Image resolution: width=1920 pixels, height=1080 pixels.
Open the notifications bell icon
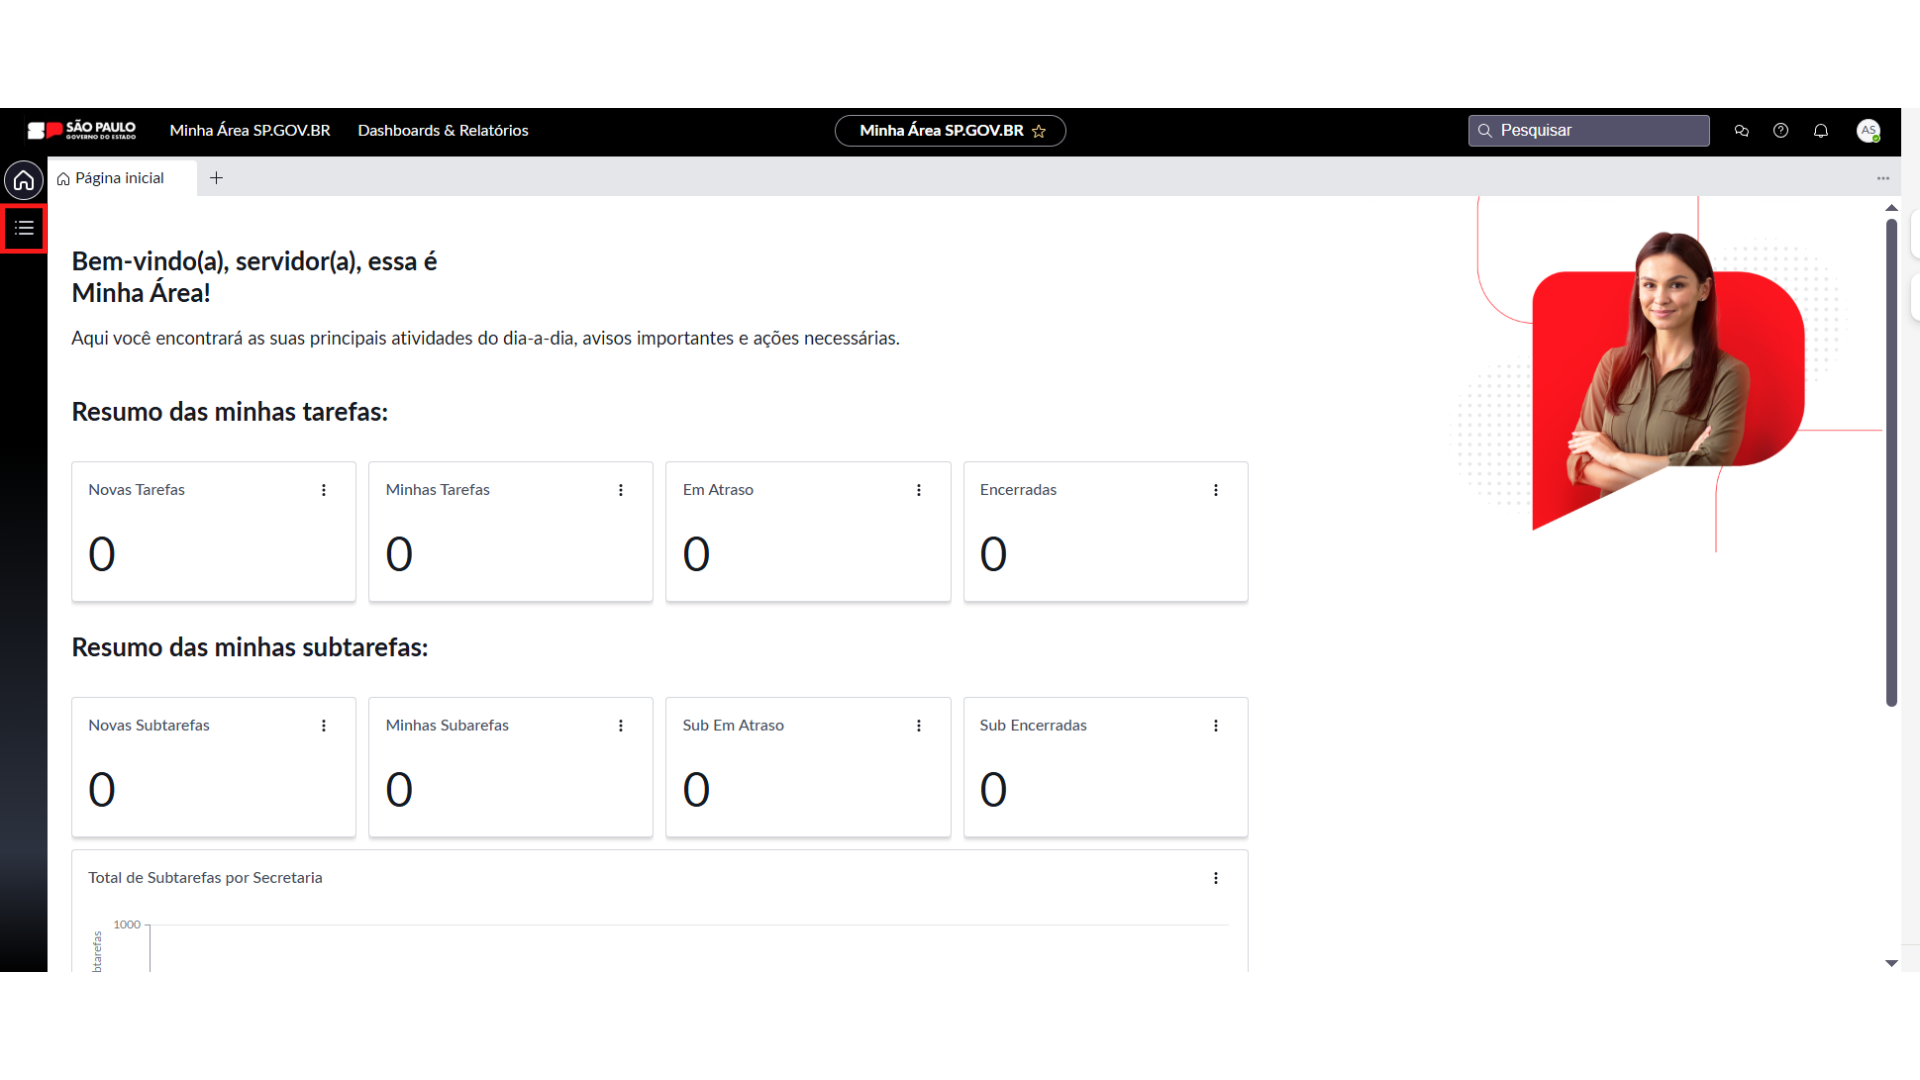pyautogui.click(x=1821, y=131)
